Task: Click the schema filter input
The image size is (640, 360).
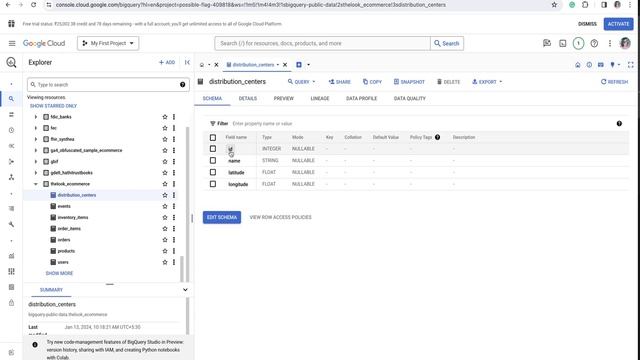Action: 422,124
